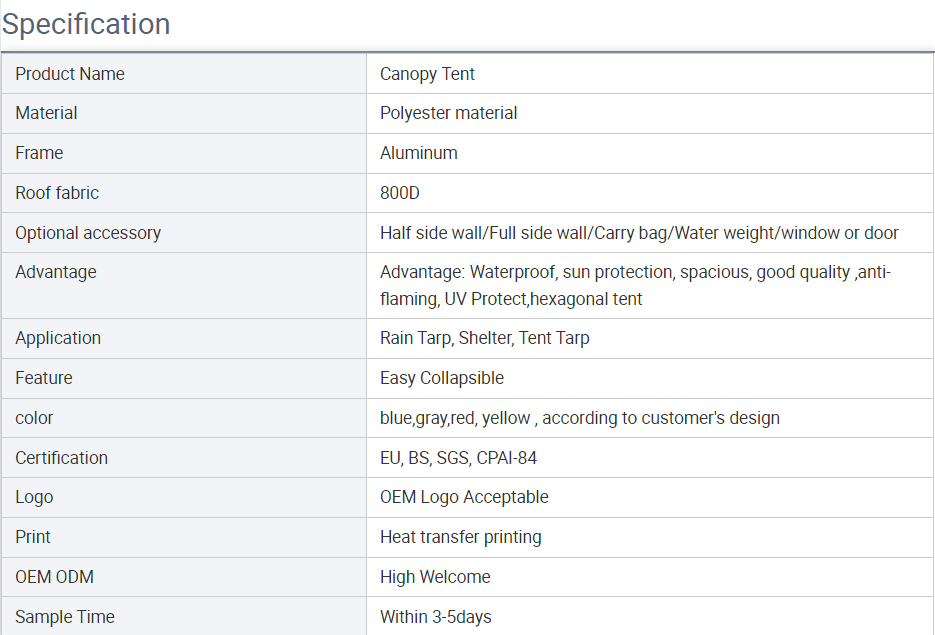Select the 800D value
Image resolution: width=935 pixels, height=635 pixels.
click(x=401, y=193)
